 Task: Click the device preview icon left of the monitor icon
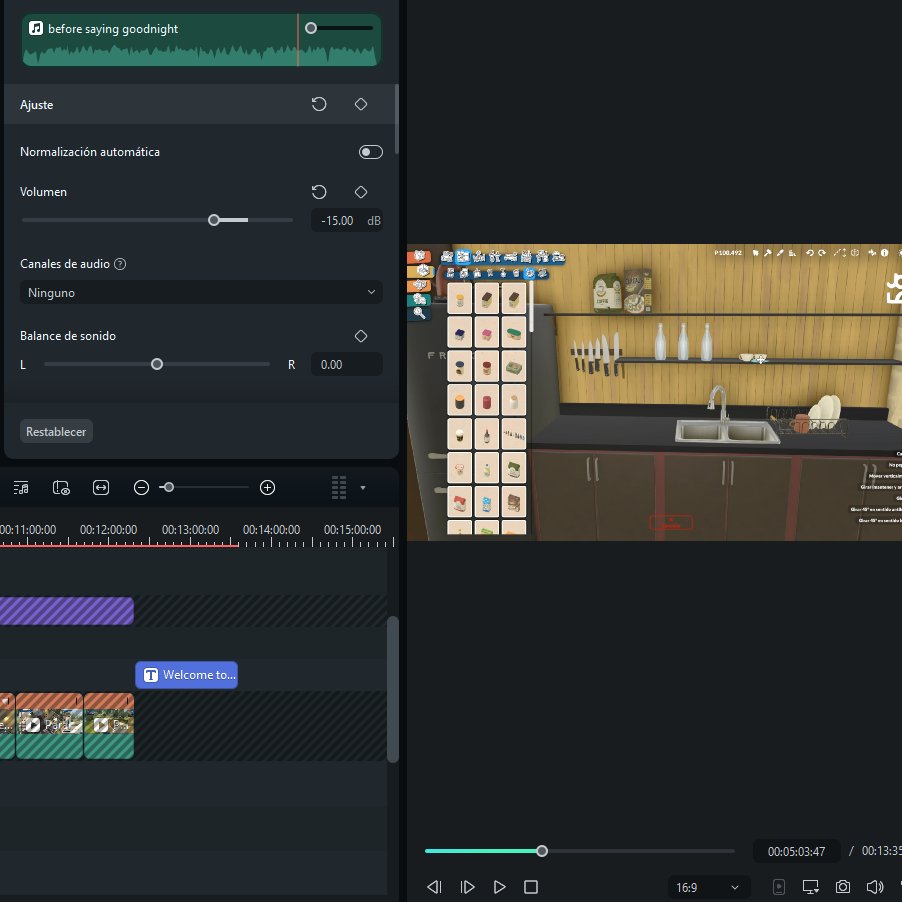point(779,887)
